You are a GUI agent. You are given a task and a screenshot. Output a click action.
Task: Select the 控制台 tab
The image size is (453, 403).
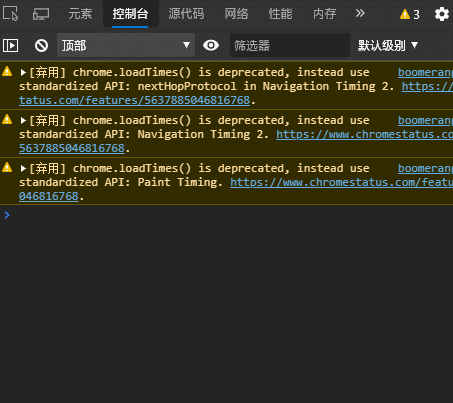click(130, 14)
